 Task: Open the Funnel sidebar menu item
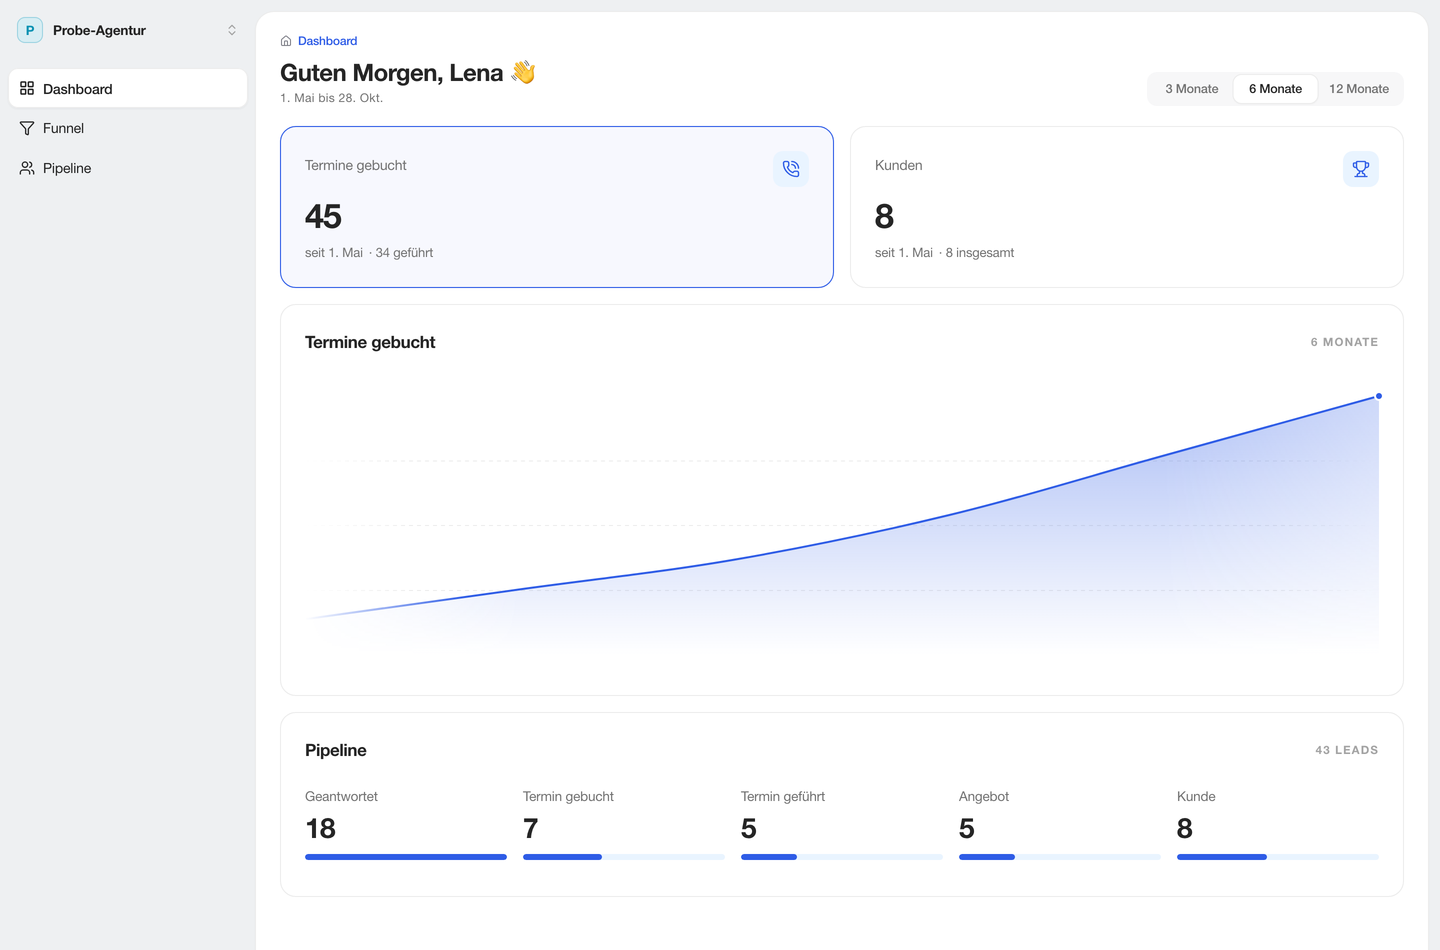pos(128,128)
